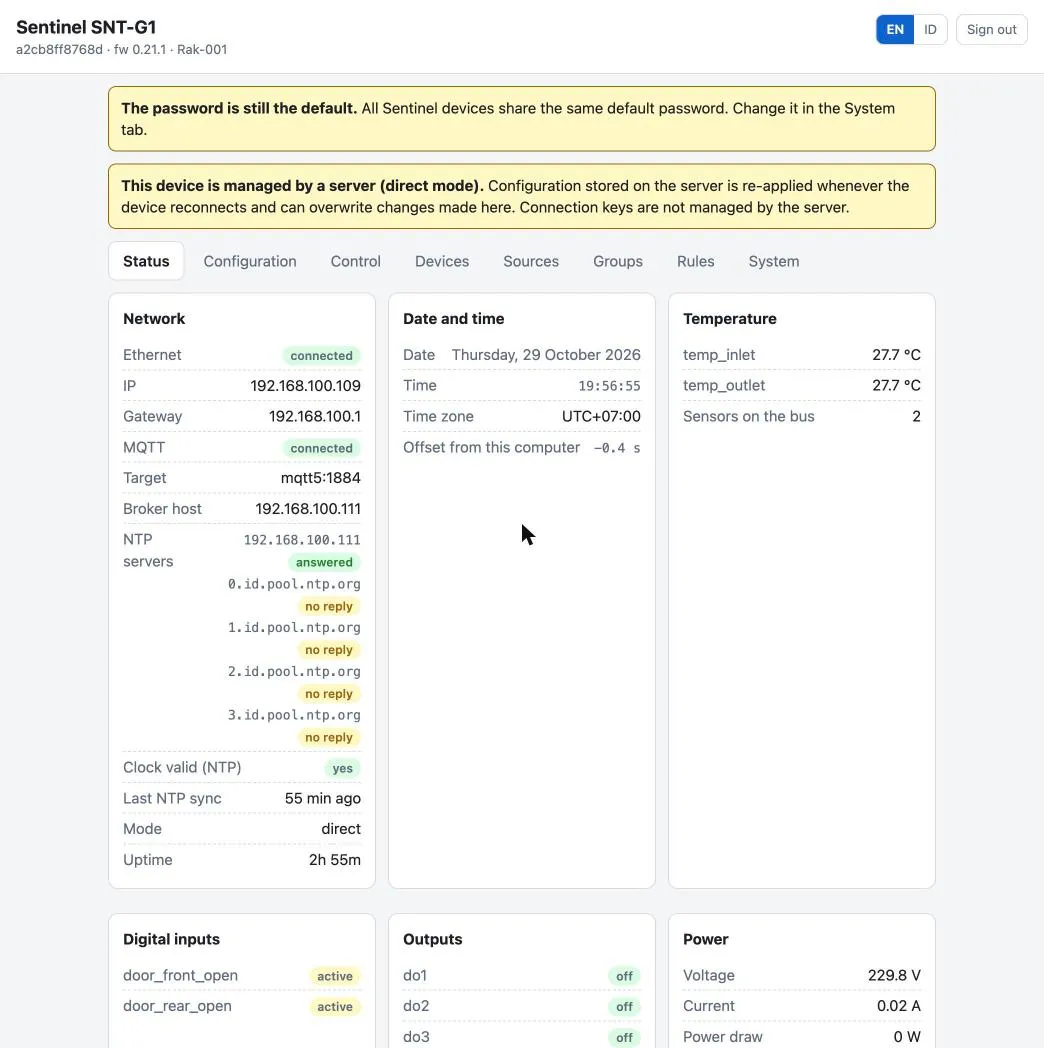Click NTP server 2.id.pool.ntp.org
Screen dimensions: 1044x1048
(x=294, y=671)
